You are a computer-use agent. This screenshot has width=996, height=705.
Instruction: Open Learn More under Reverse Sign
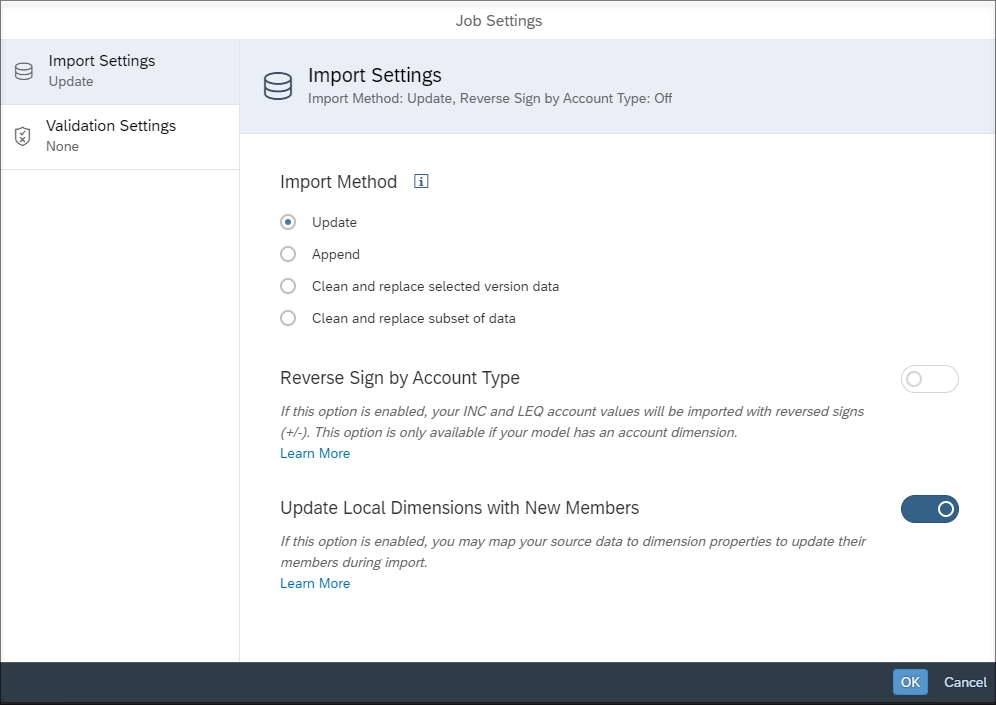tap(315, 453)
